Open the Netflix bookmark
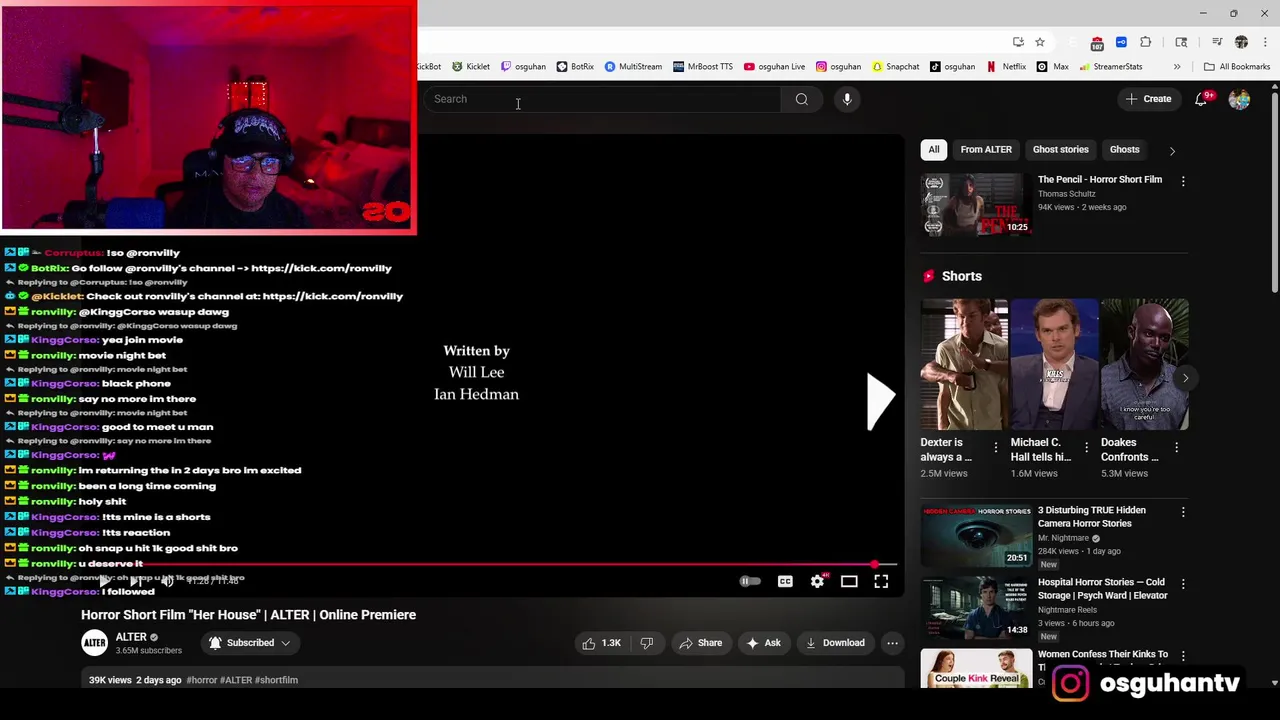 [1007, 67]
